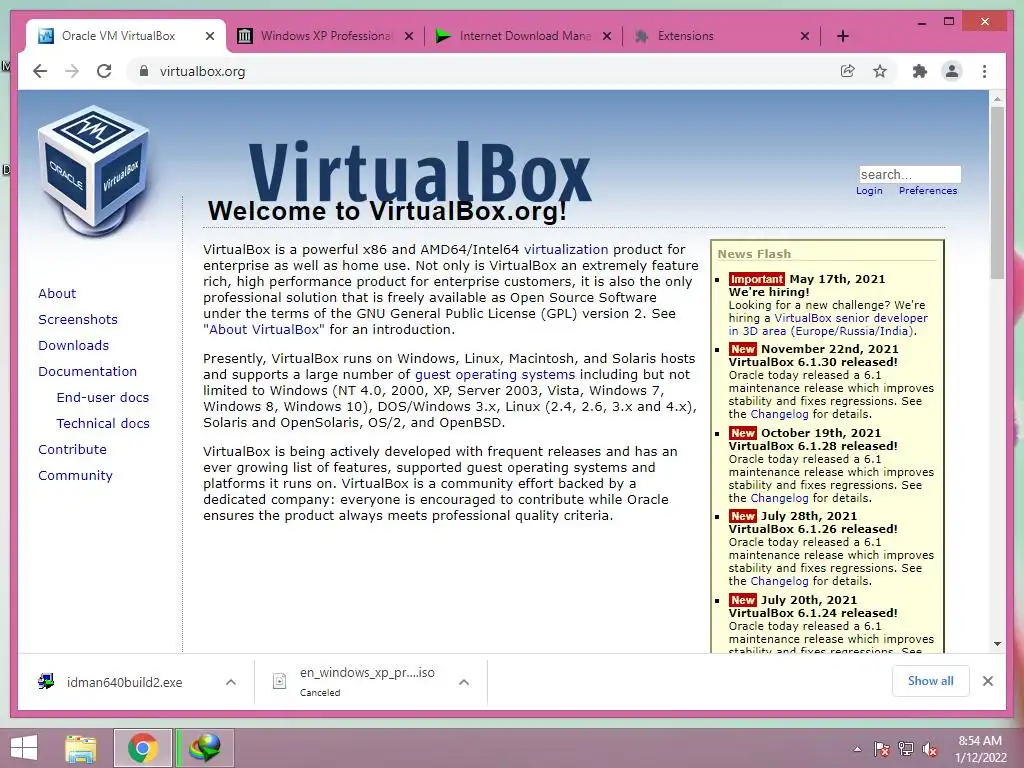Click the idman640build2.exe download item
This screenshot has width=1024, height=768.
click(124, 682)
